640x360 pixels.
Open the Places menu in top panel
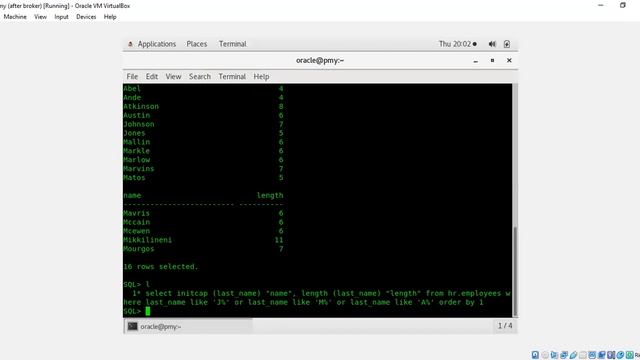(x=197, y=44)
